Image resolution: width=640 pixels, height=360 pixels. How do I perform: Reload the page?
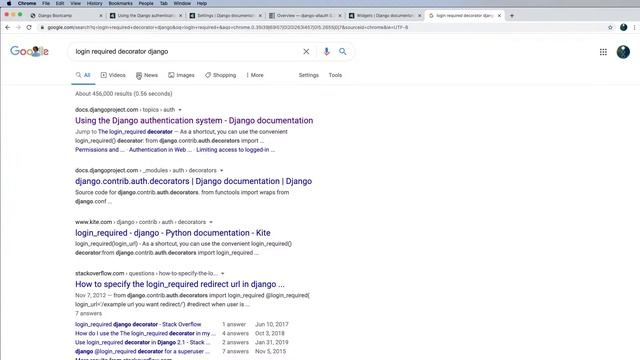click(29, 27)
